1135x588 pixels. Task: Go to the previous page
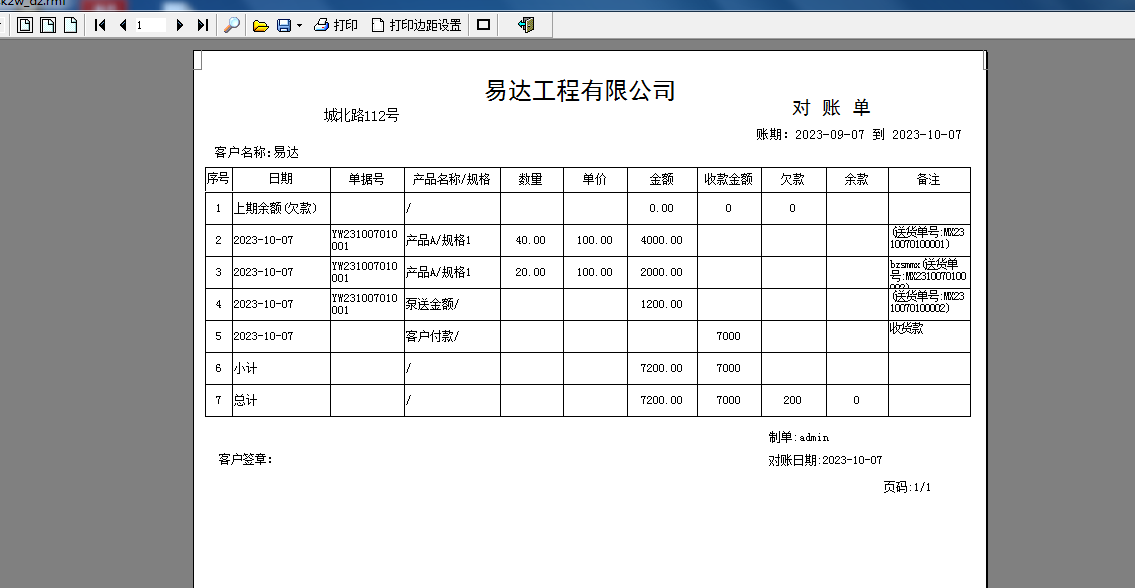(122, 25)
